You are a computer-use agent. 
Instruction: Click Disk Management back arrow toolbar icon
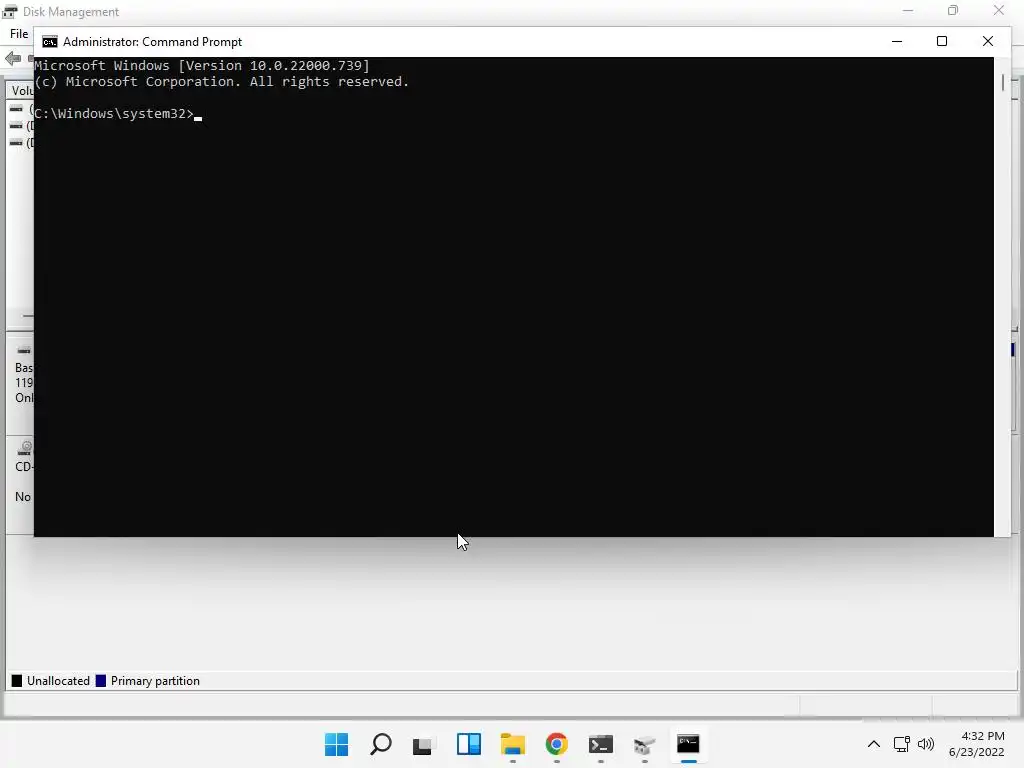[x=12, y=59]
